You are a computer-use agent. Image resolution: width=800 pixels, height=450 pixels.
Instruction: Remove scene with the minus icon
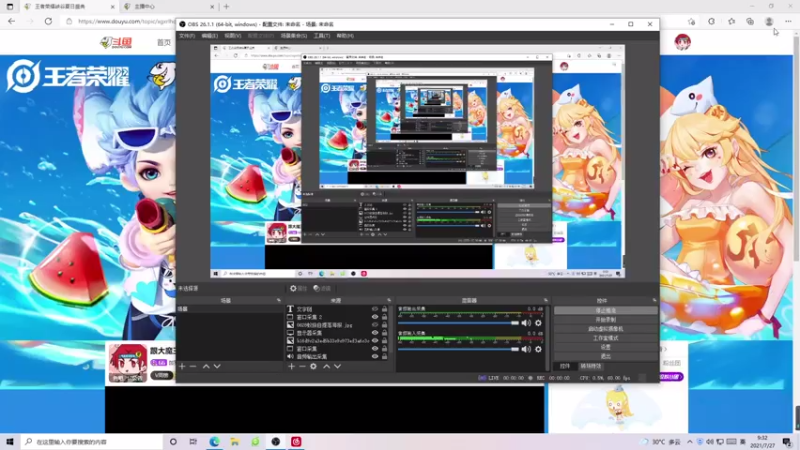click(193, 366)
